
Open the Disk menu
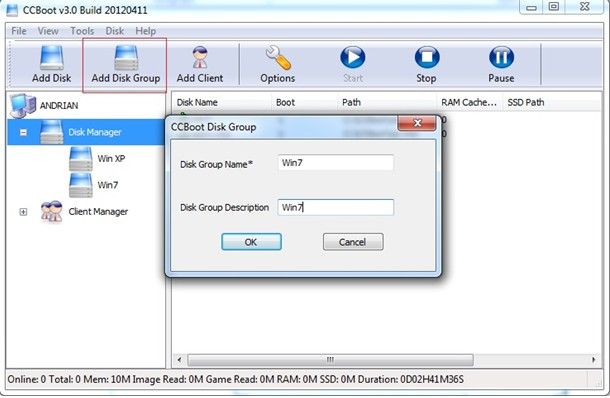(x=114, y=31)
